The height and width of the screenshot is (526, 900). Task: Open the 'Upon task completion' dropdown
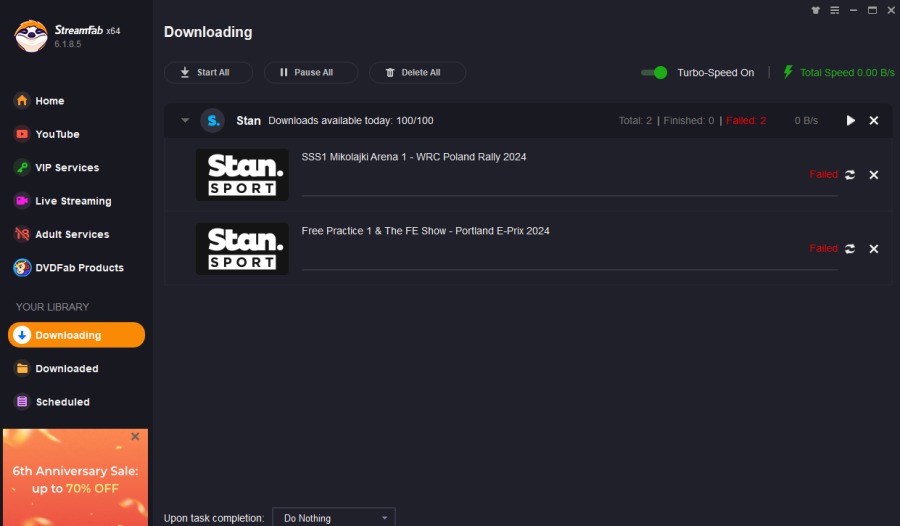point(334,518)
